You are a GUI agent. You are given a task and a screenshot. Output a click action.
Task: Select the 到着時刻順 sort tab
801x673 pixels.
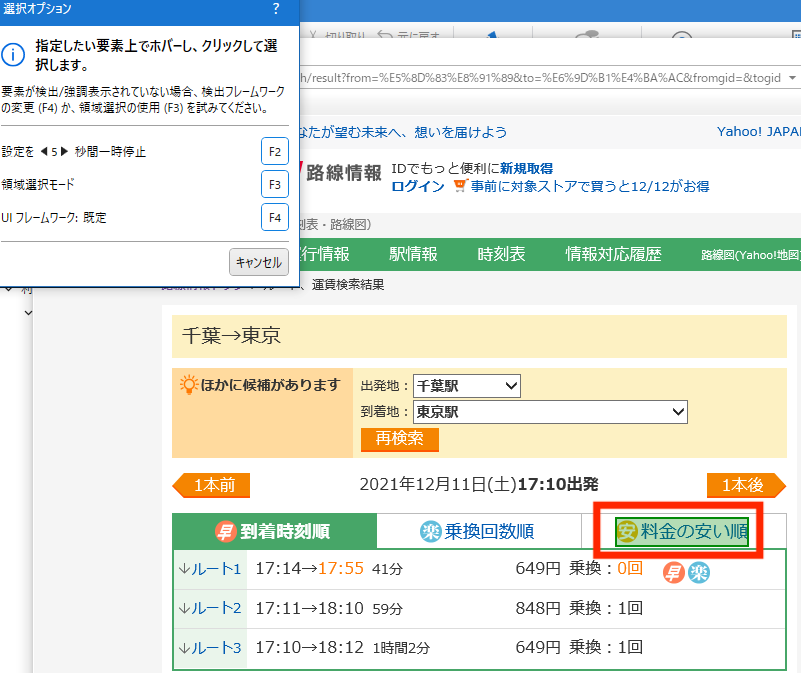click(x=275, y=531)
